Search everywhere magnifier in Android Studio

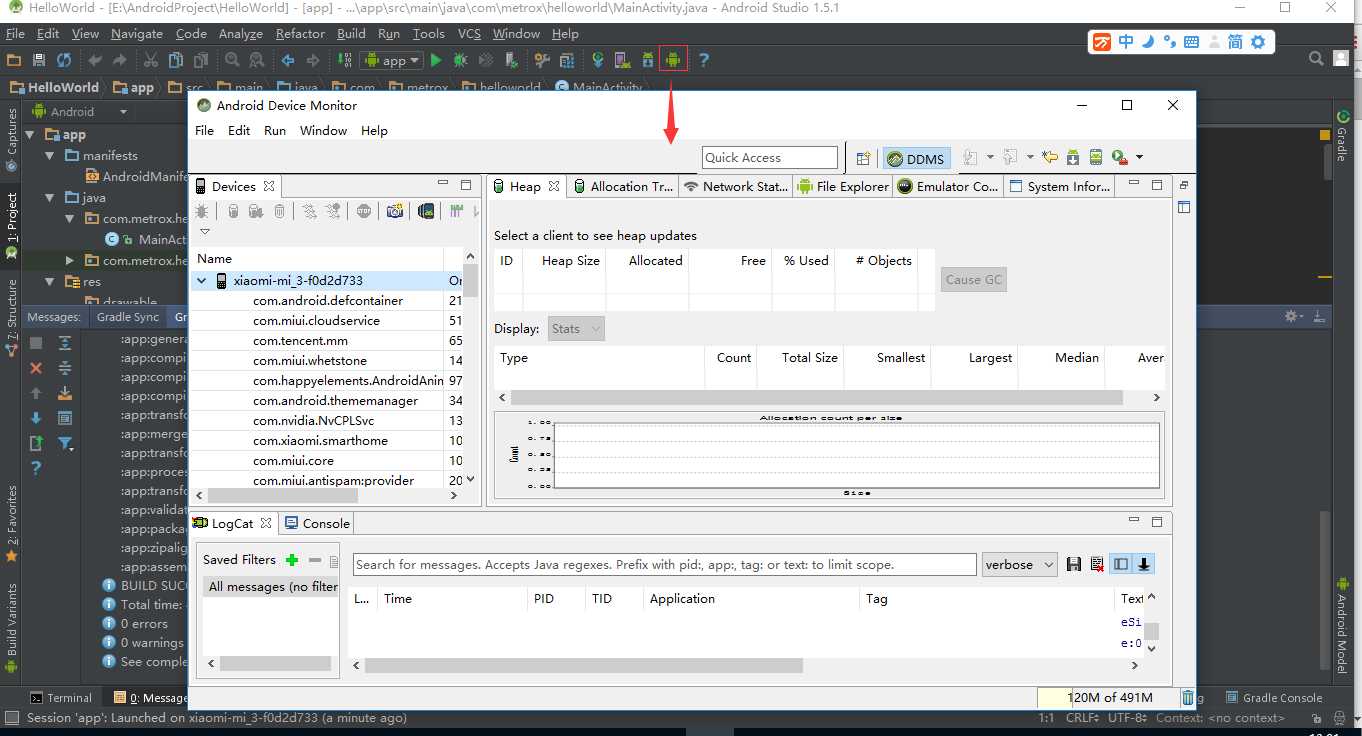(x=1316, y=60)
